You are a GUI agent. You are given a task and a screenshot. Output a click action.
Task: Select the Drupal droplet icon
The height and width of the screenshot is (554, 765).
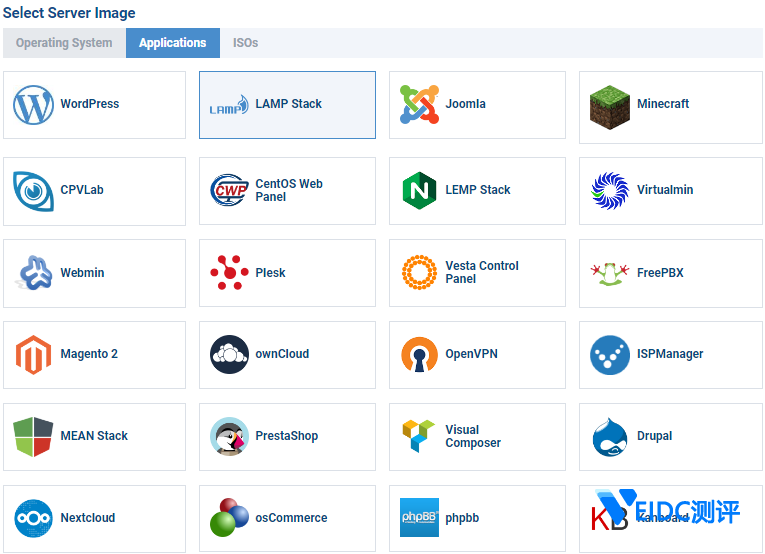[x=609, y=437]
